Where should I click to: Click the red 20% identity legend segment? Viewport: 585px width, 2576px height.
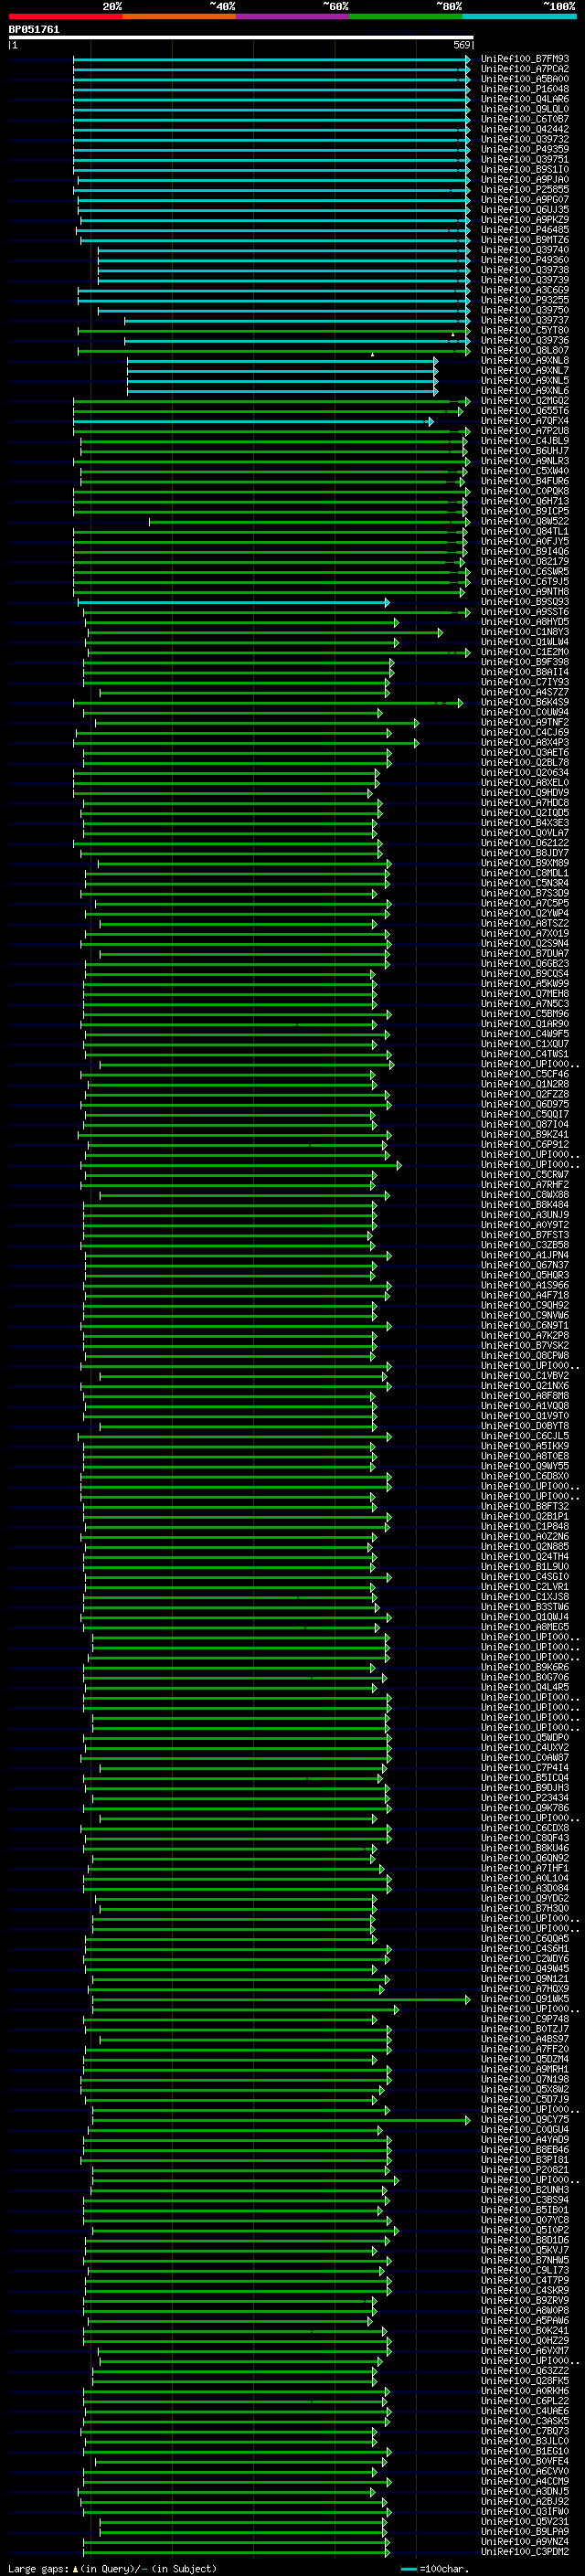point(65,16)
